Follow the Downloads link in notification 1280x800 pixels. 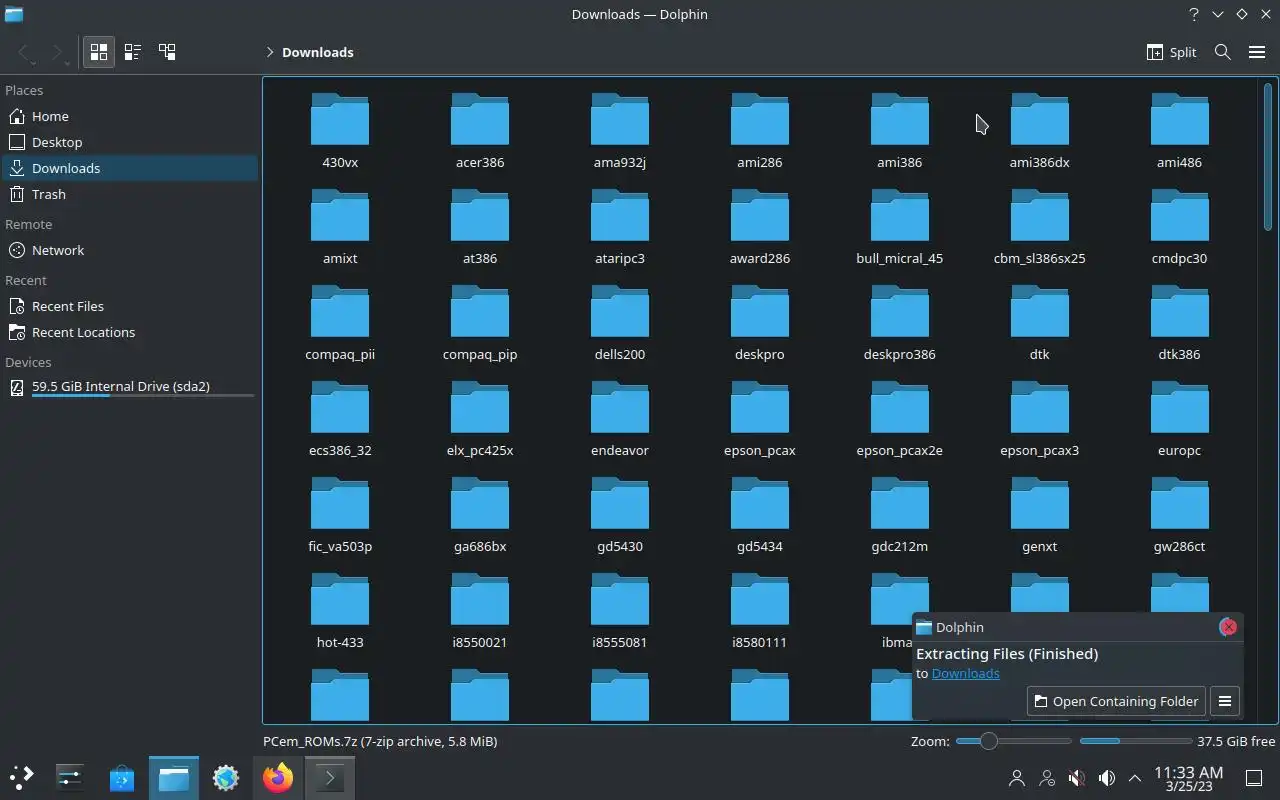coord(965,673)
